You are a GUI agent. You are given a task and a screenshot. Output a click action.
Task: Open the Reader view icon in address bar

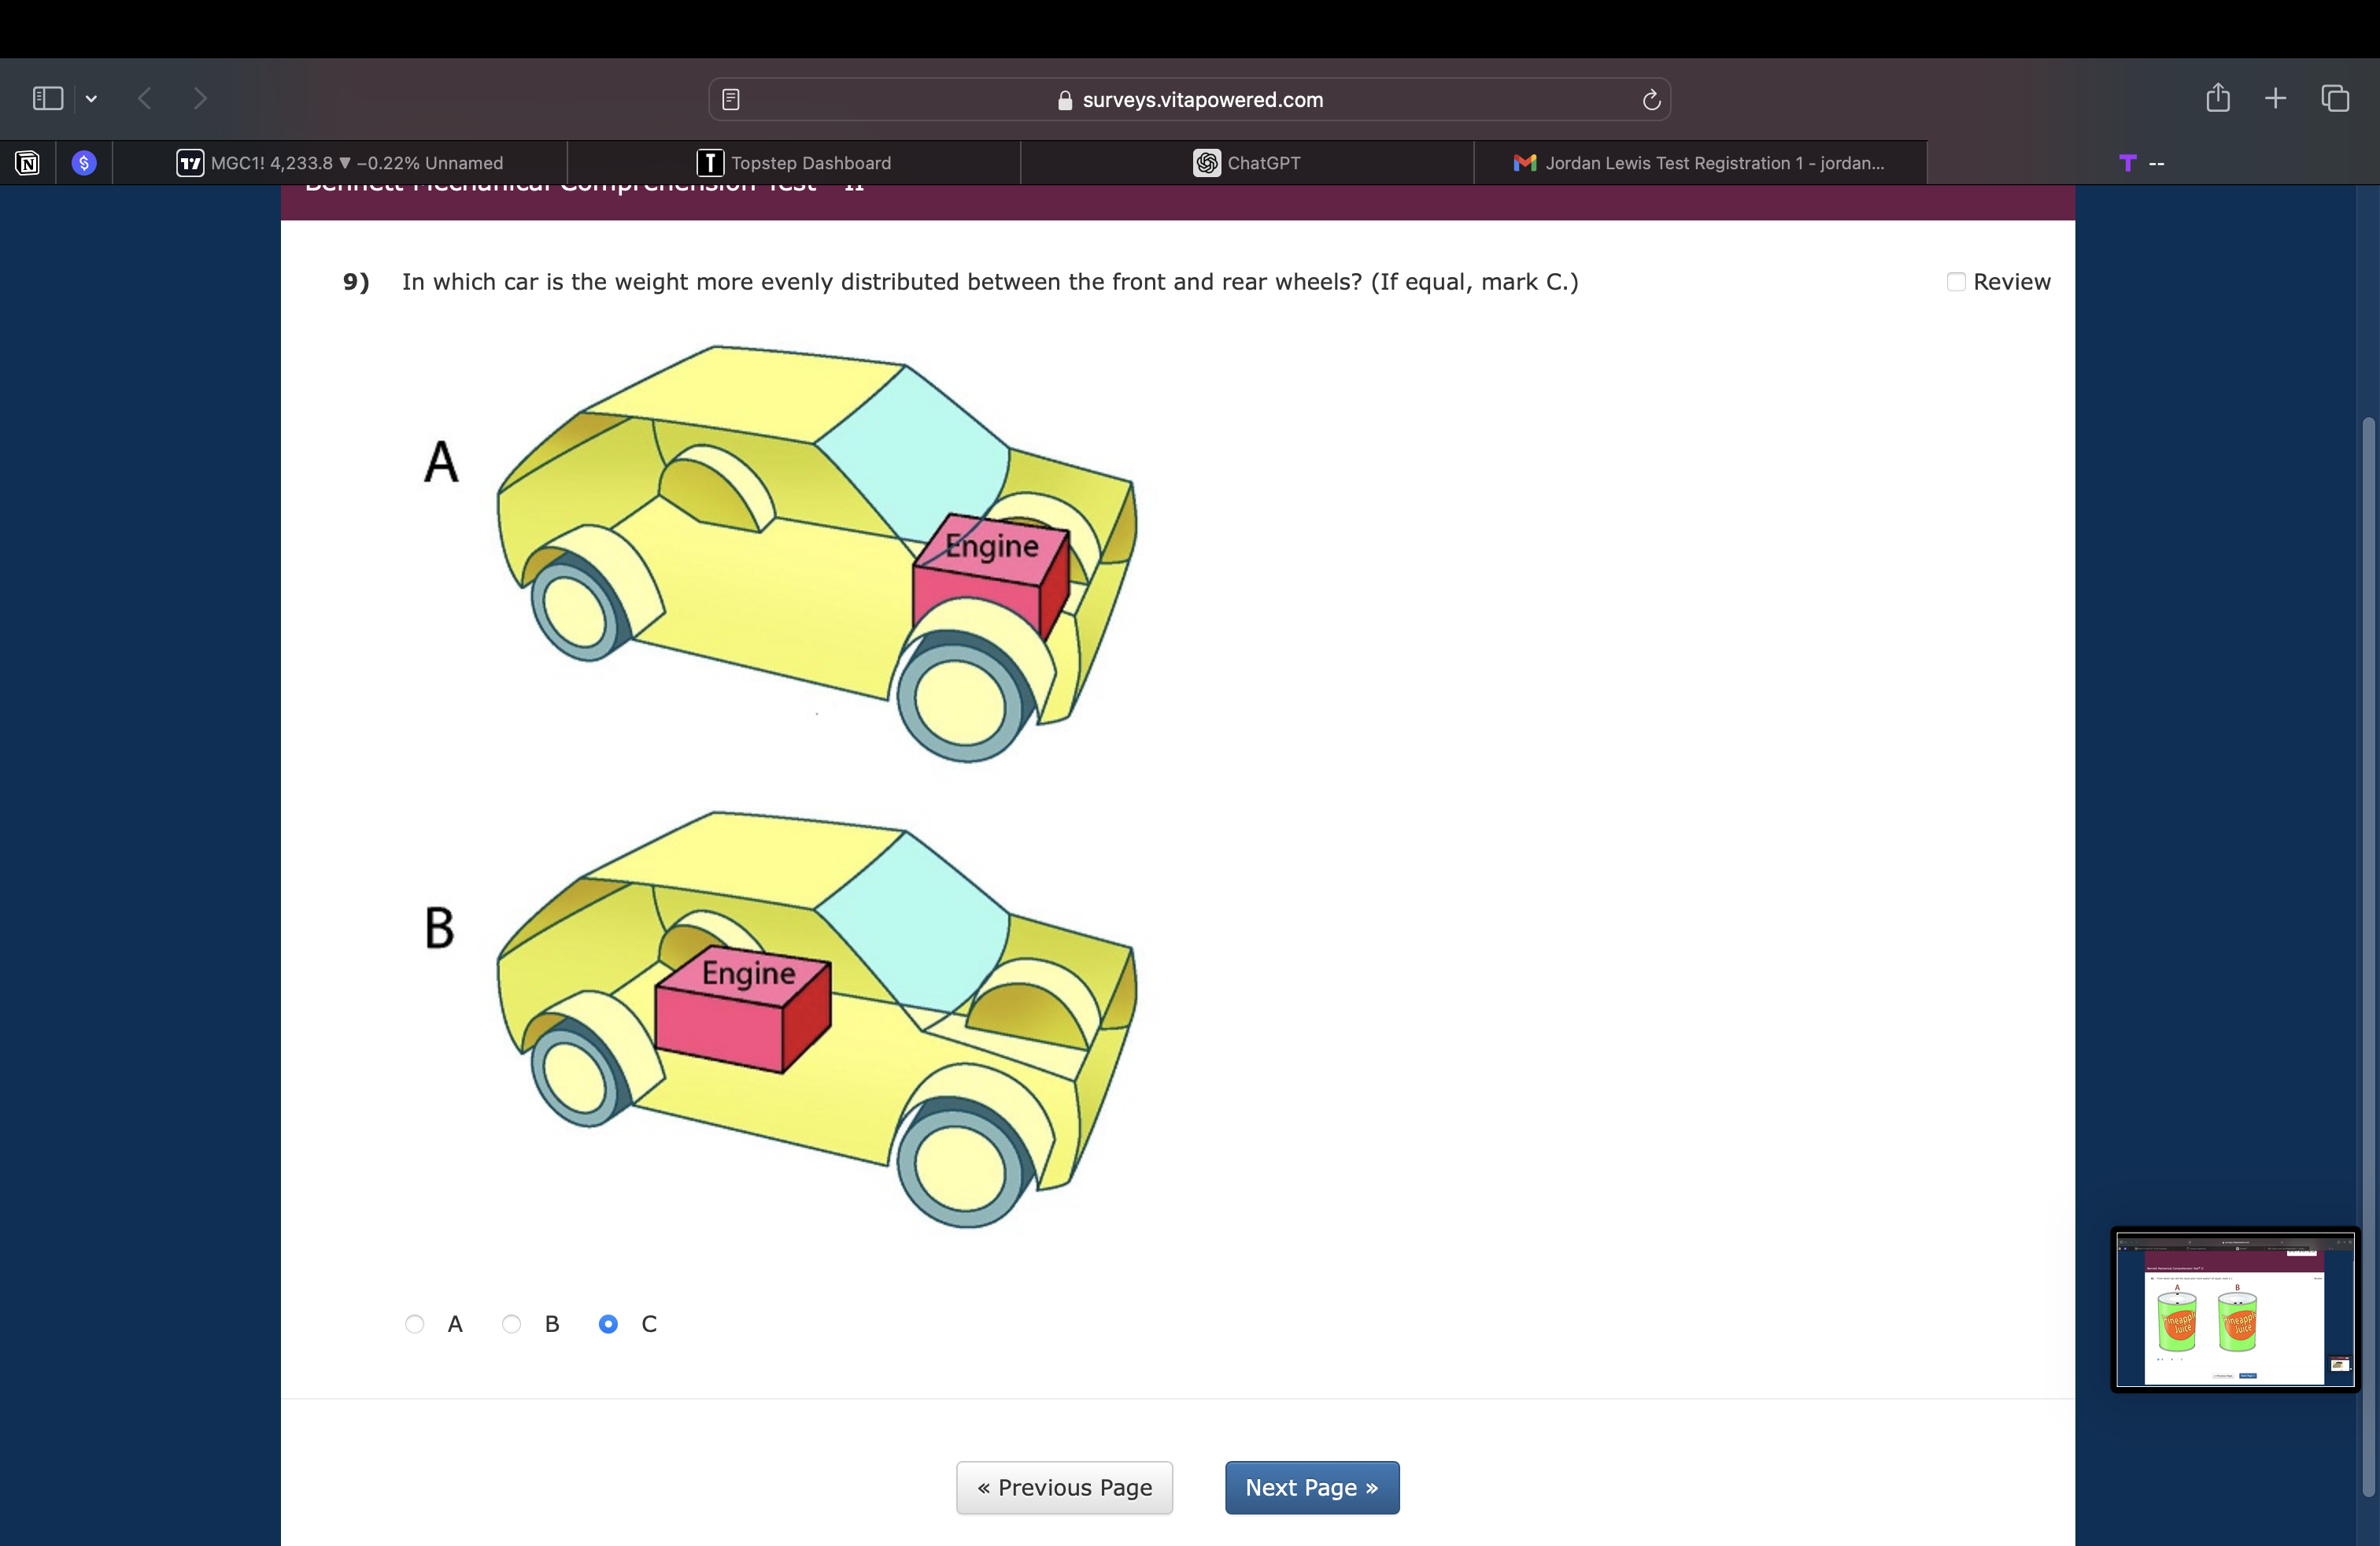click(x=731, y=99)
